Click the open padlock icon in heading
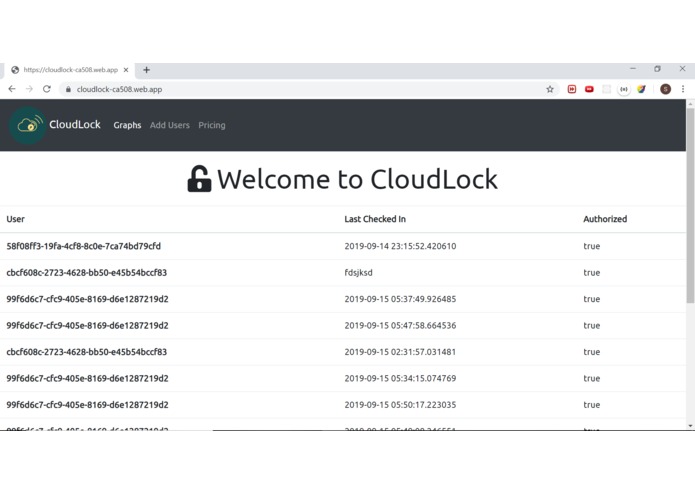This screenshot has height=494, width=695. coord(199,179)
